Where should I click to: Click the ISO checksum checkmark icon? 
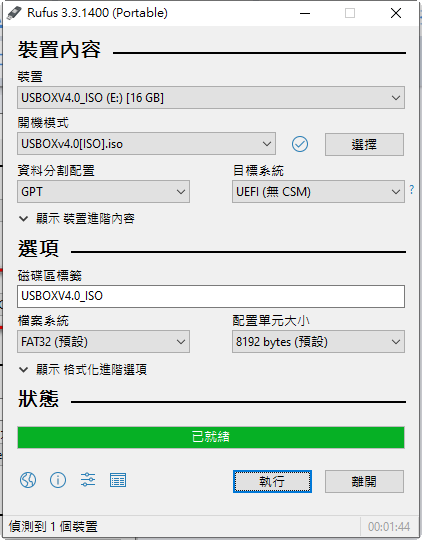300,144
